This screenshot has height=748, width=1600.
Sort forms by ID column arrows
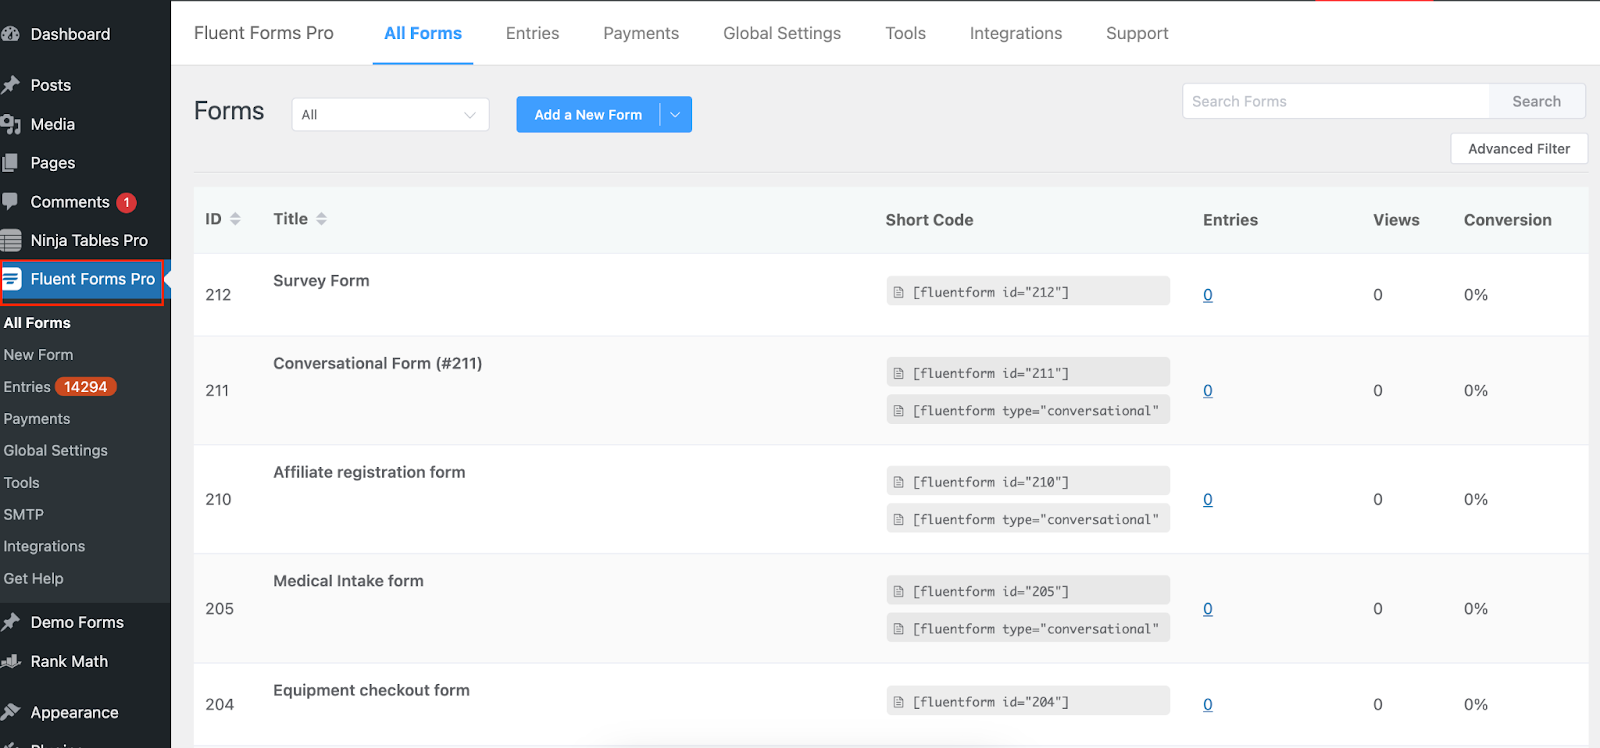tap(236, 219)
